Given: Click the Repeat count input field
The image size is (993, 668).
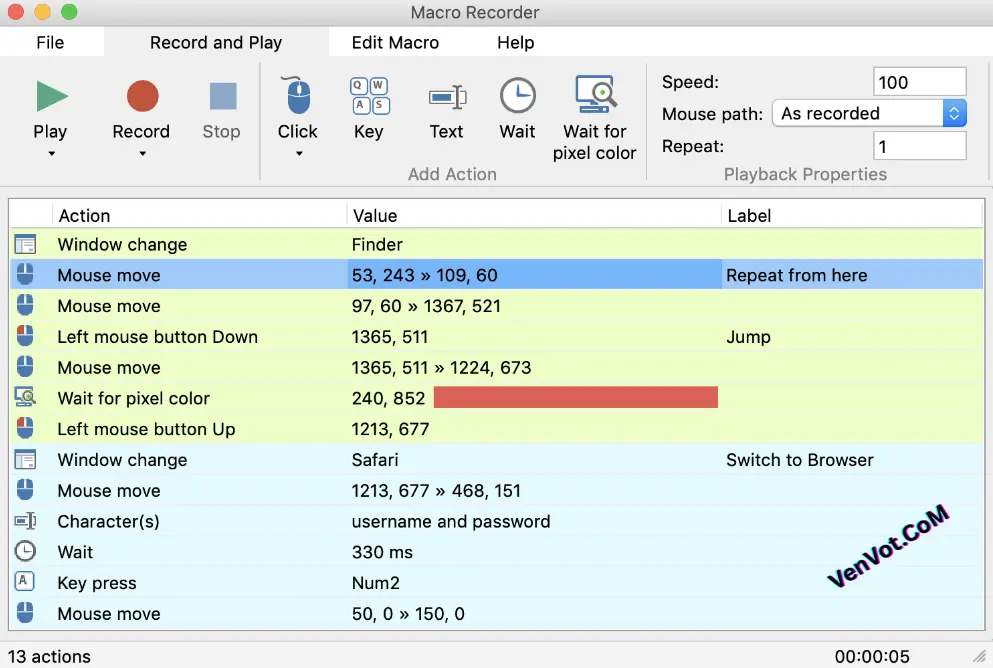Looking at the screenshot, I should coord(920,146).
